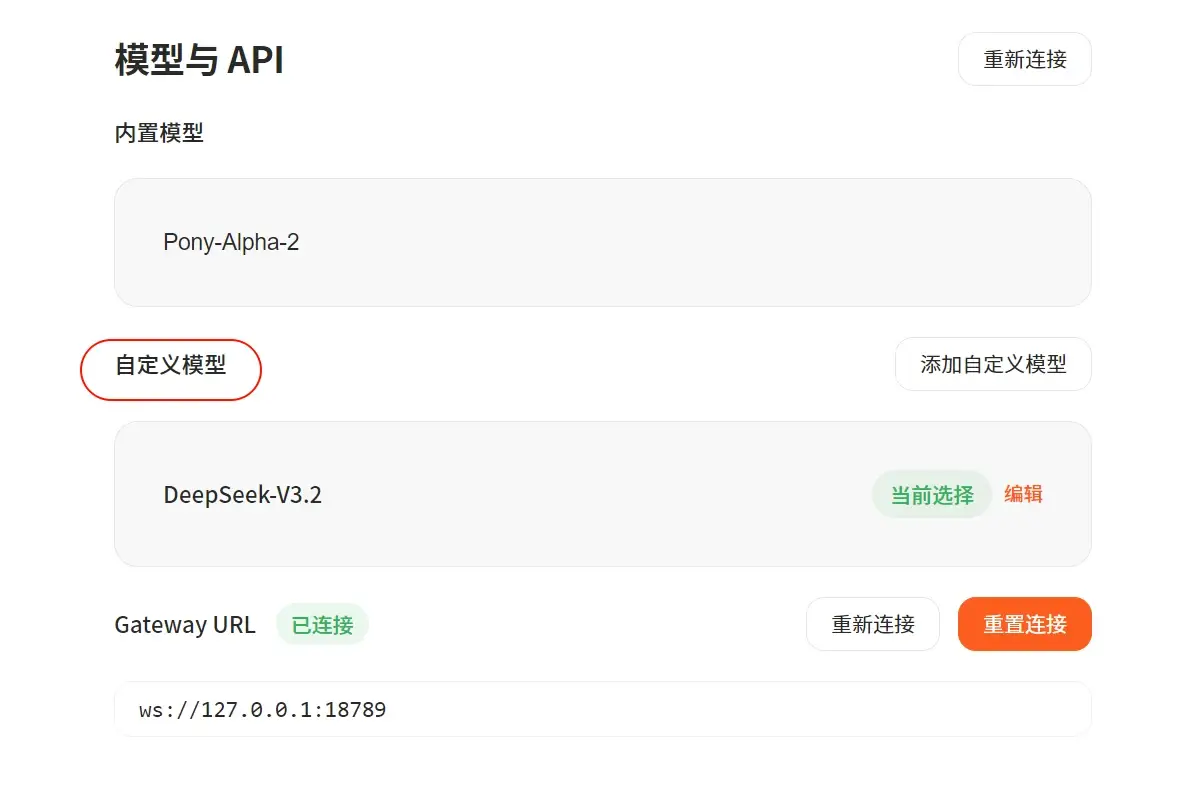Click the green 当前选择 badge
Screen dimensions: 1204x791
pos(931,494)
